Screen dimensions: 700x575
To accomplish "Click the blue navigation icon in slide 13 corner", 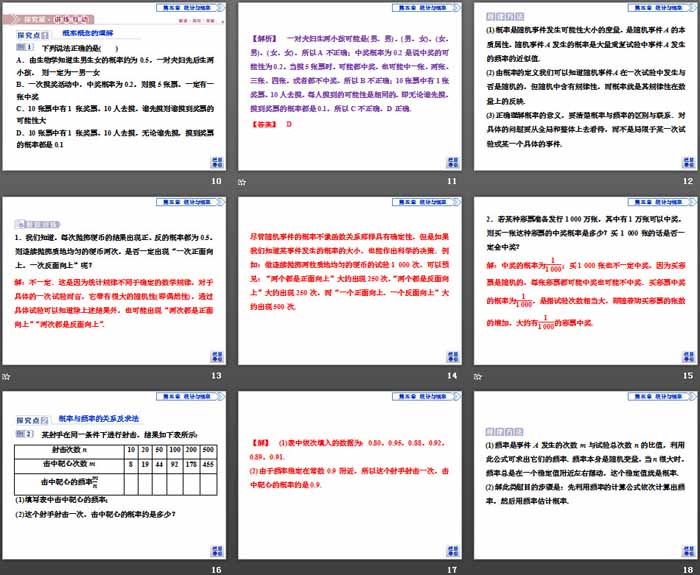I will click(217, 357).
